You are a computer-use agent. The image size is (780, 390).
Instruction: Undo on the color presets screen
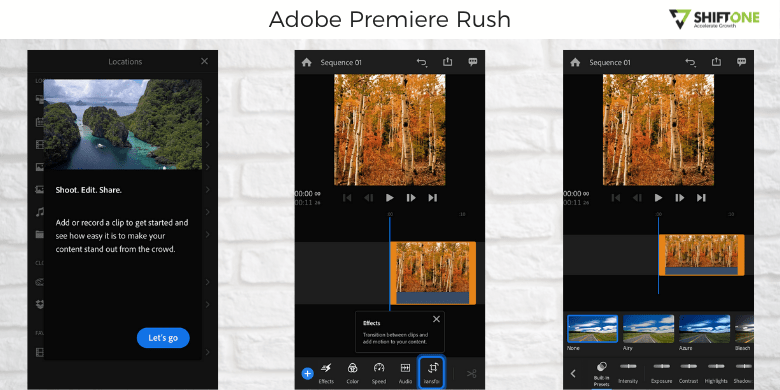point(690,62)
